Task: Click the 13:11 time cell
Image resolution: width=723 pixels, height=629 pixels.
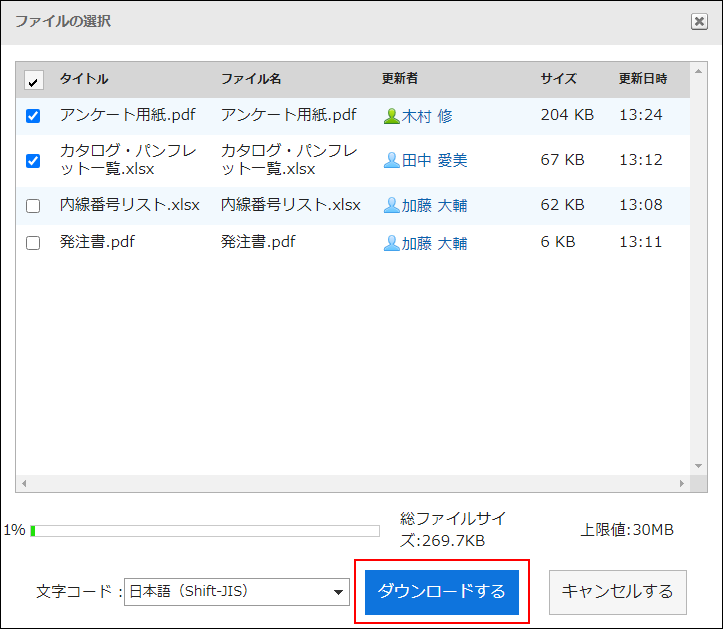Action: [640, 242]
